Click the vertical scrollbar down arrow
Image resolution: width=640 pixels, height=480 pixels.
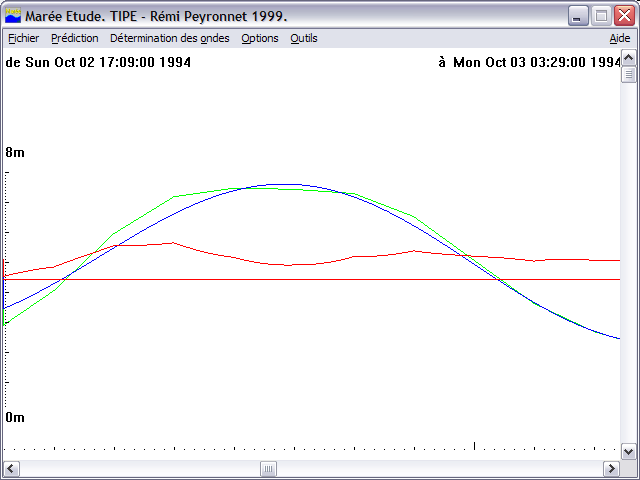pyautogui.click(x=629, y=451)
